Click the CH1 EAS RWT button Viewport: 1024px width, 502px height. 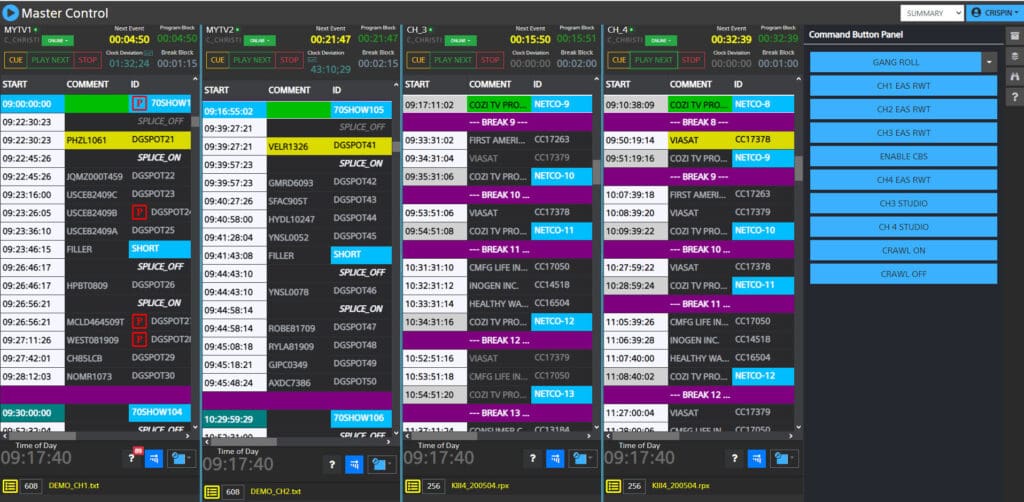click(x=903, y=86)
